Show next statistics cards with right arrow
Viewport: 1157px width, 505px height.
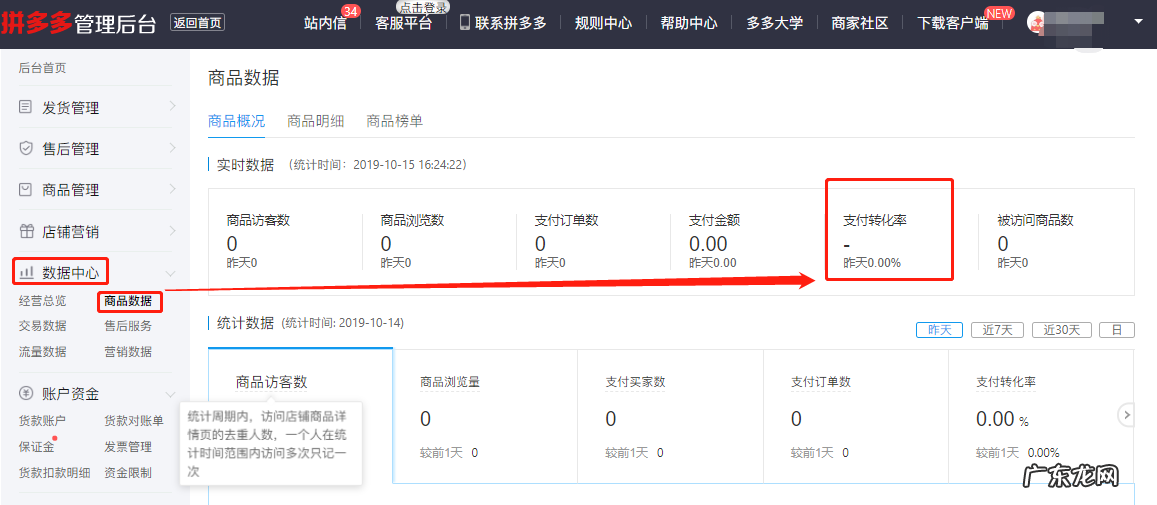[x=1126, y=415]
